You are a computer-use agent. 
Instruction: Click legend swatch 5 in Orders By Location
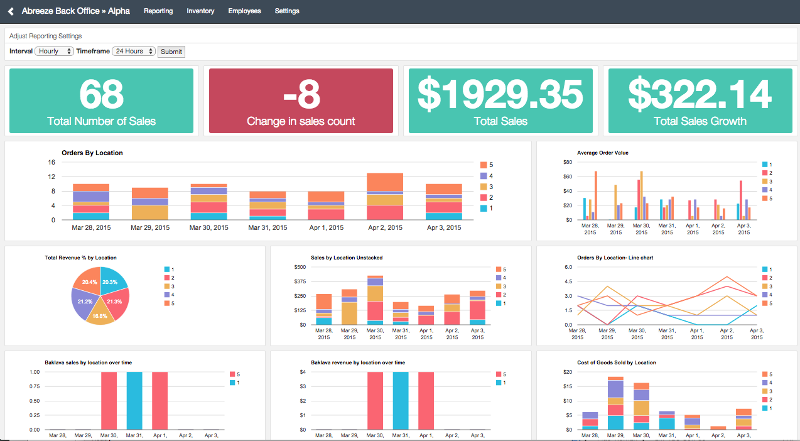482,163
